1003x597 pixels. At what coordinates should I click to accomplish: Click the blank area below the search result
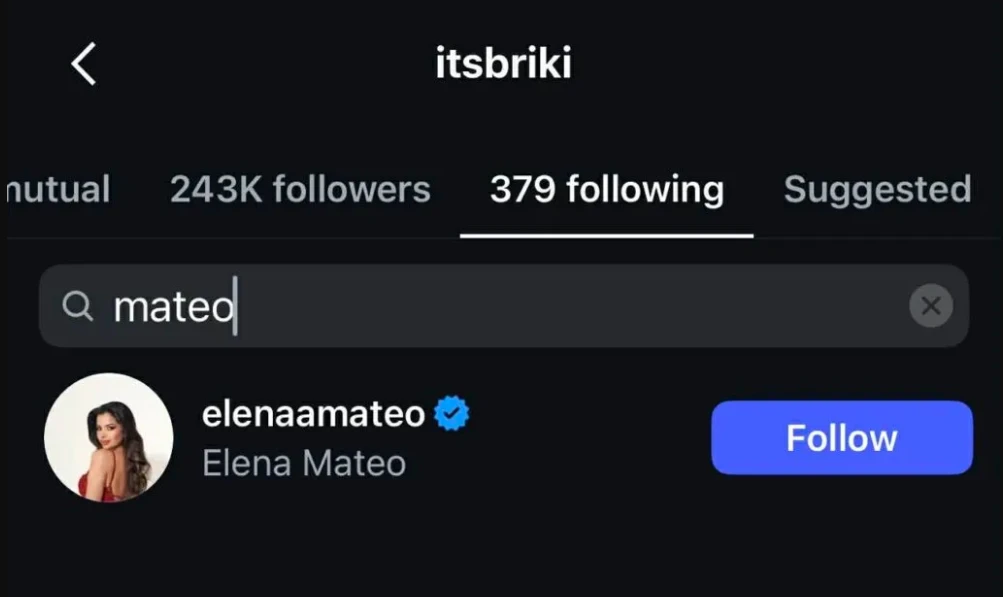(500, 550)
